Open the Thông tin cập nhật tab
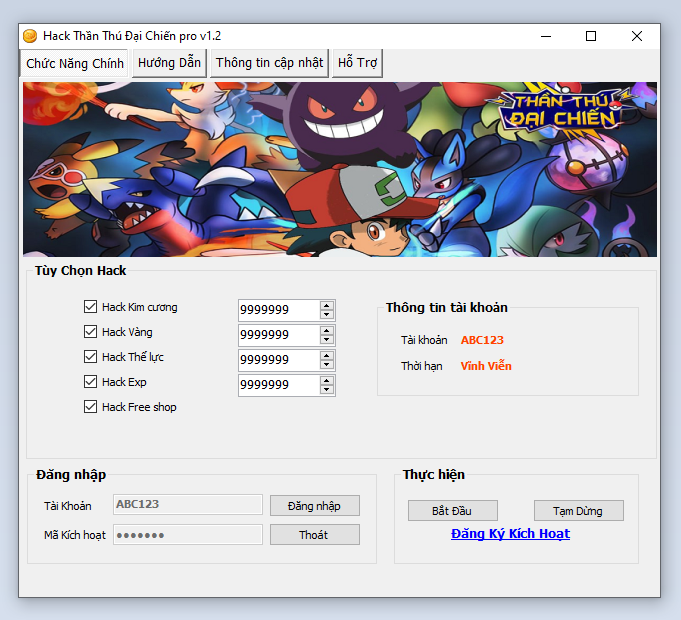681x620 pixels. point(269,63)
